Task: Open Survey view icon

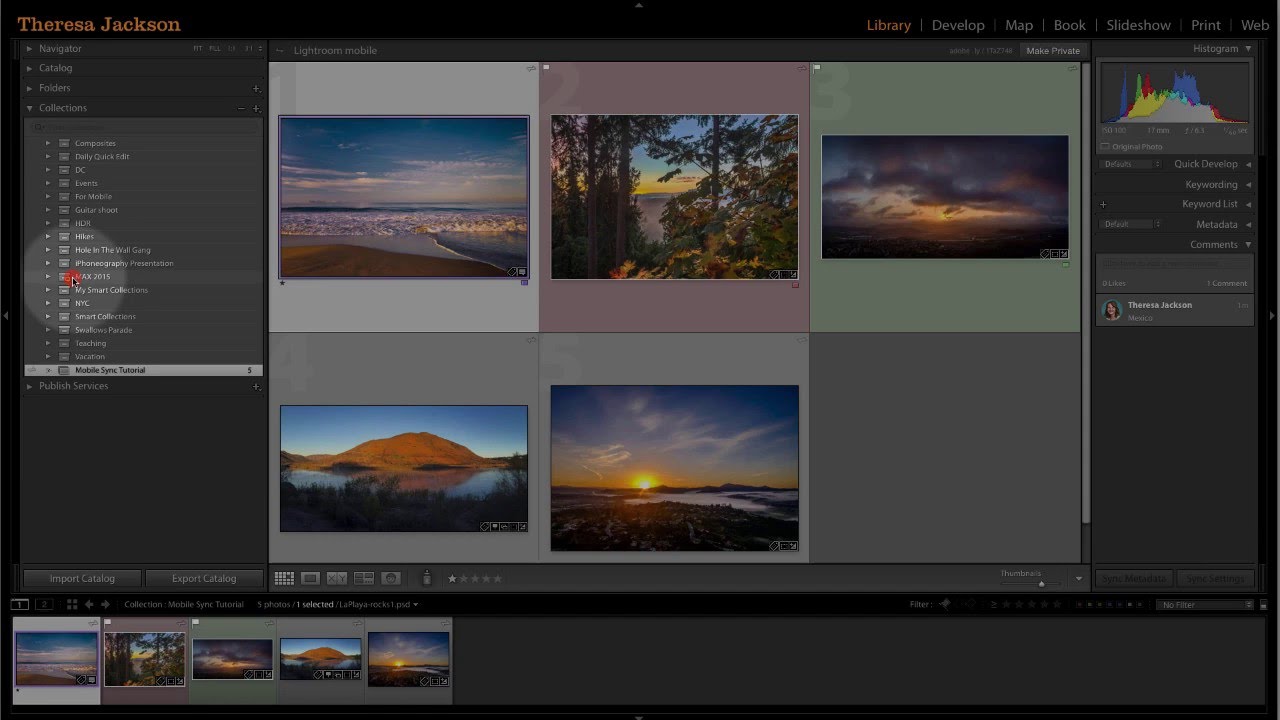Action: (x=364, y=578)
